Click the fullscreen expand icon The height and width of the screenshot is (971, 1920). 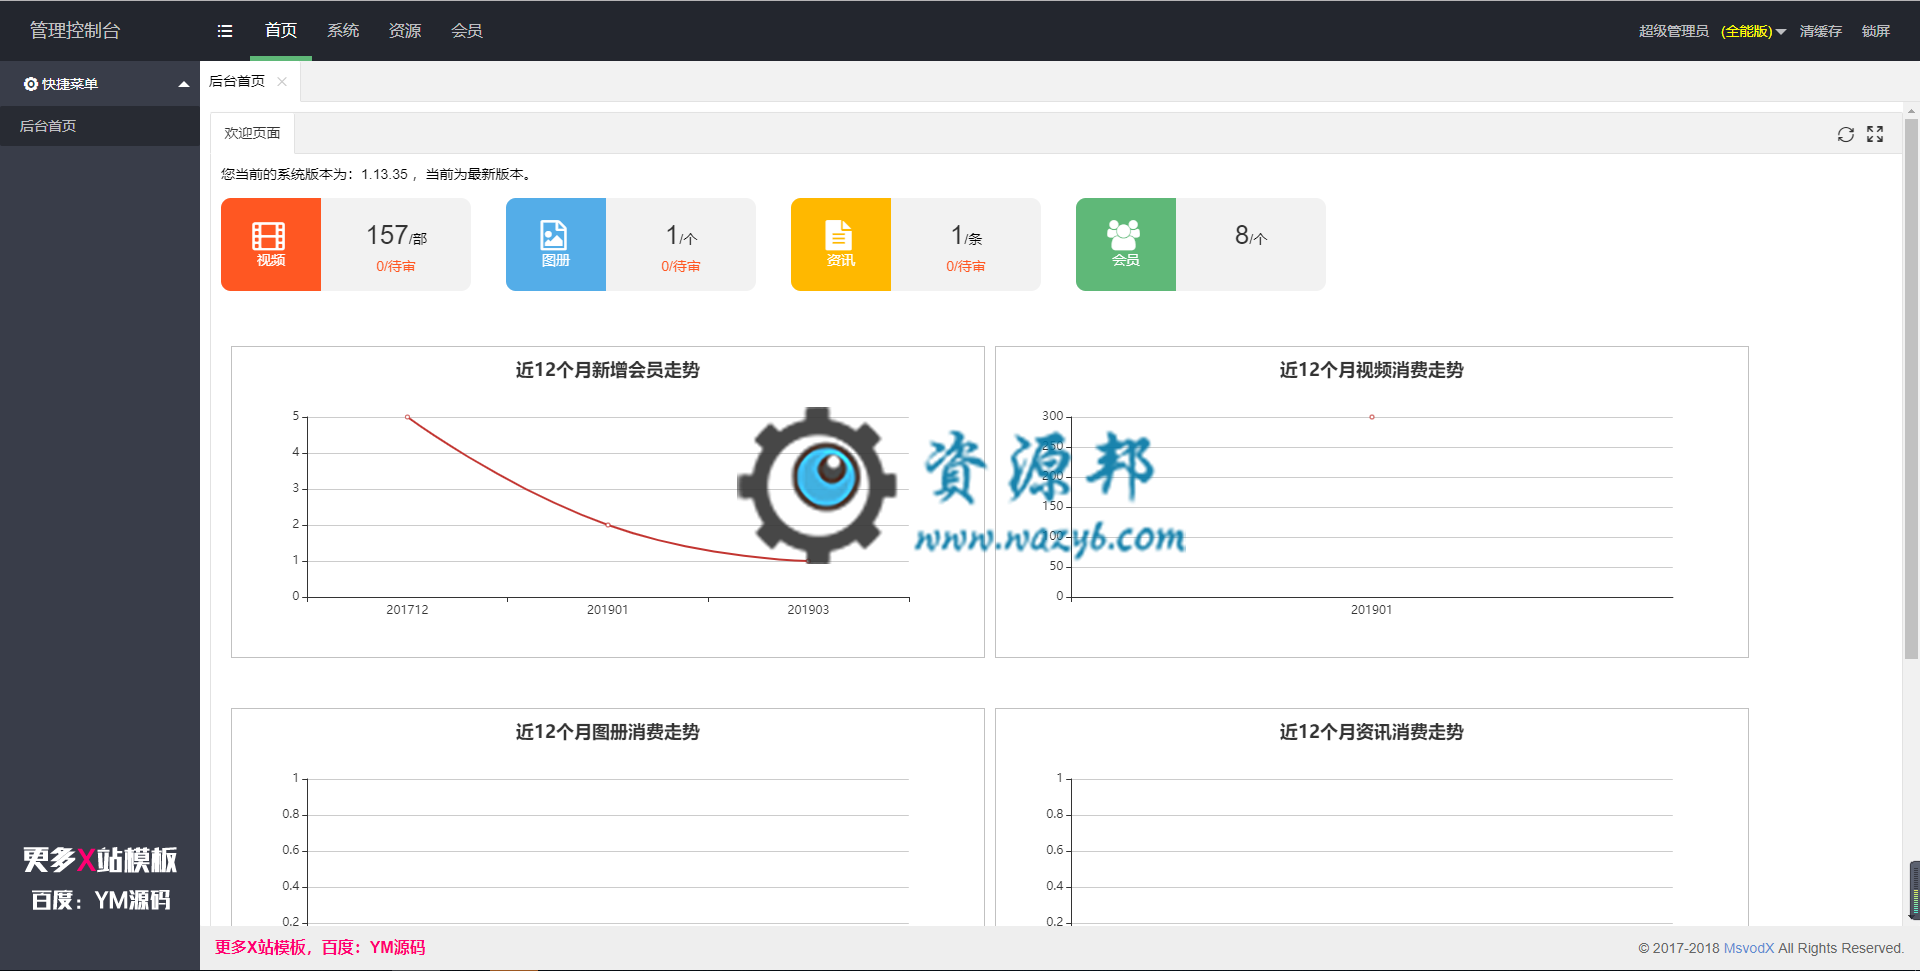1875,134
